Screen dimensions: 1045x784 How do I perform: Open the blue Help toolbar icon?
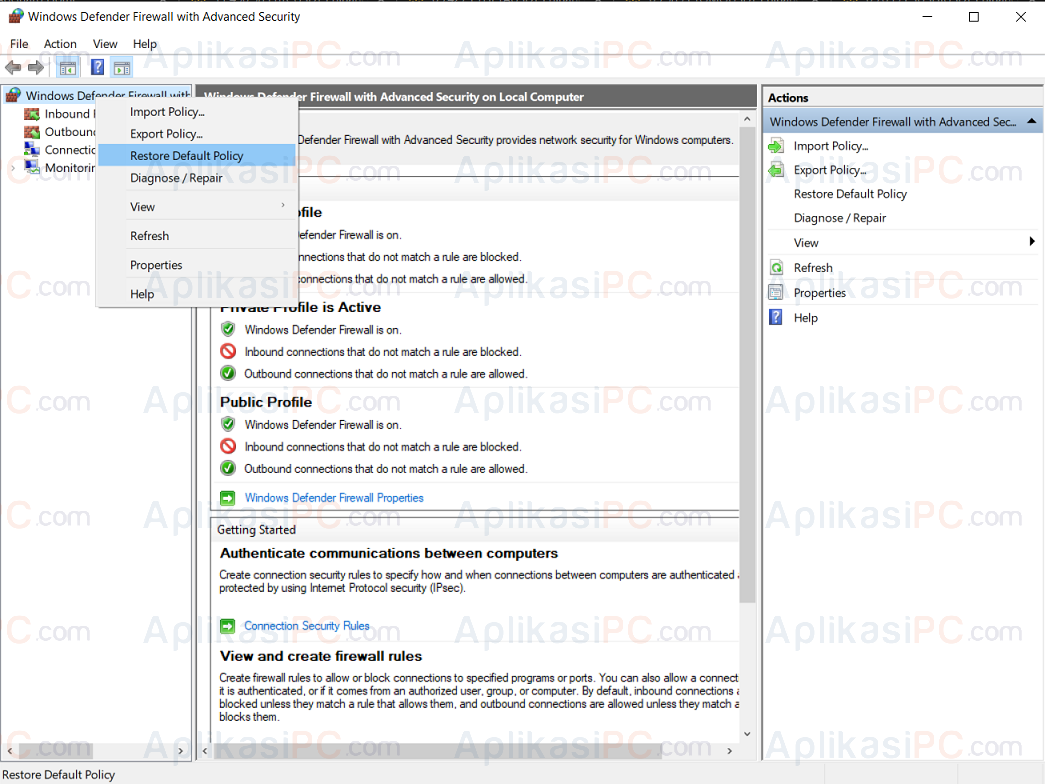[97, 67]
